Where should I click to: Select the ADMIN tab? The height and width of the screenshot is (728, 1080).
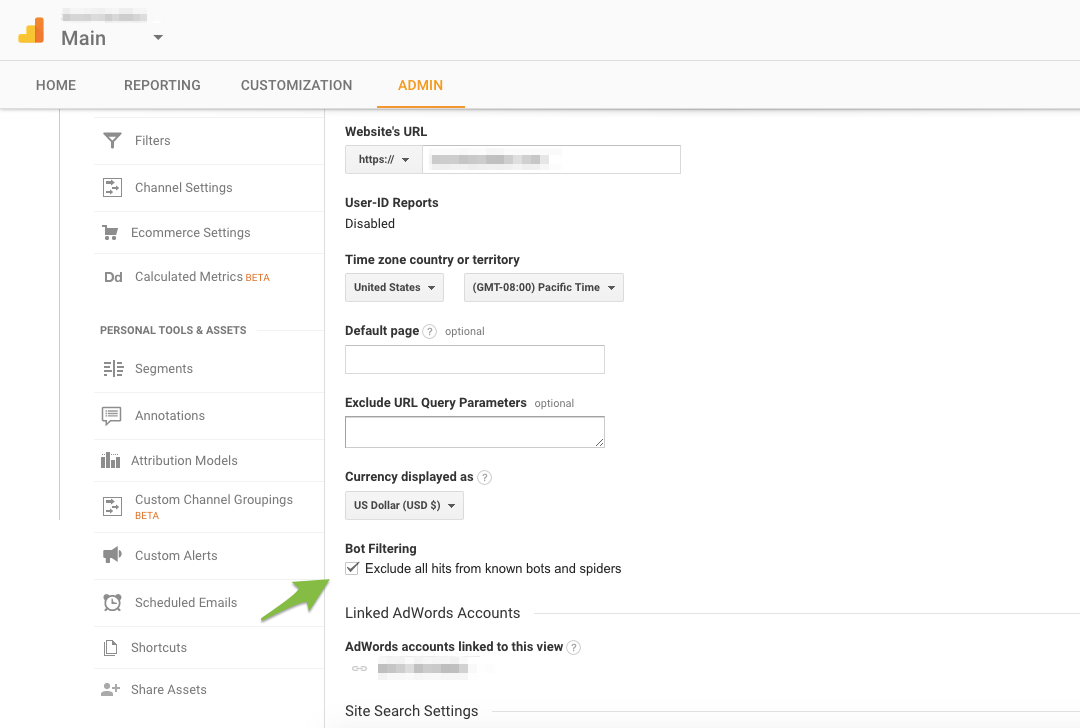point(420,85)
